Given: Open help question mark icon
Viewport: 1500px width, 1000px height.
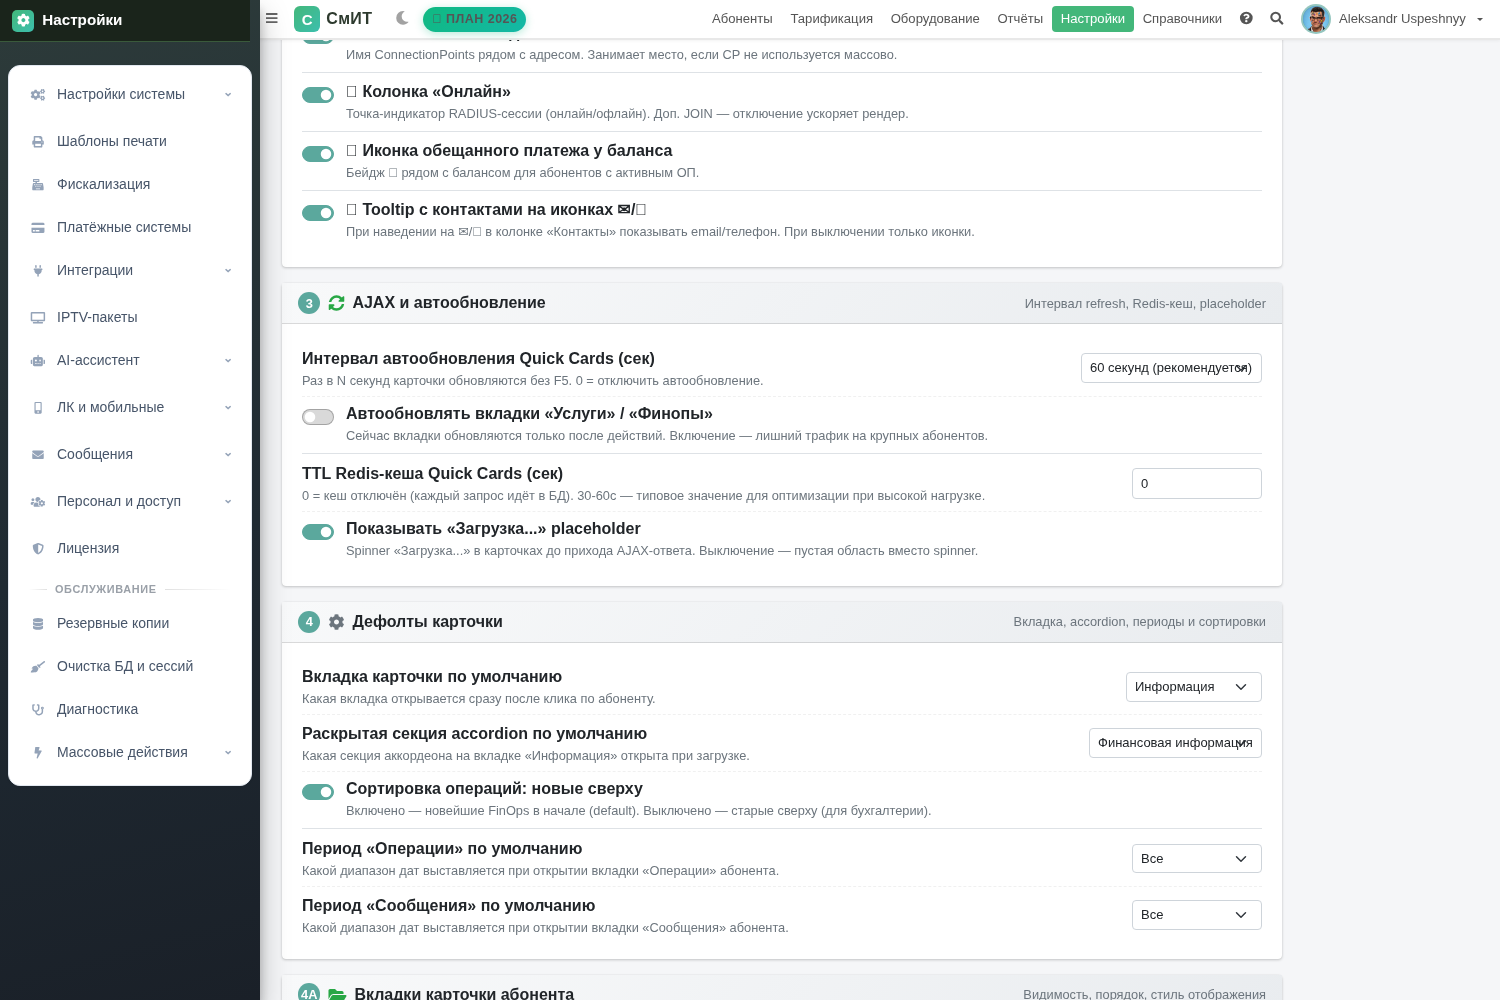Looking at the screenshot, I should pyautogui.click(x=1246, y=18).
